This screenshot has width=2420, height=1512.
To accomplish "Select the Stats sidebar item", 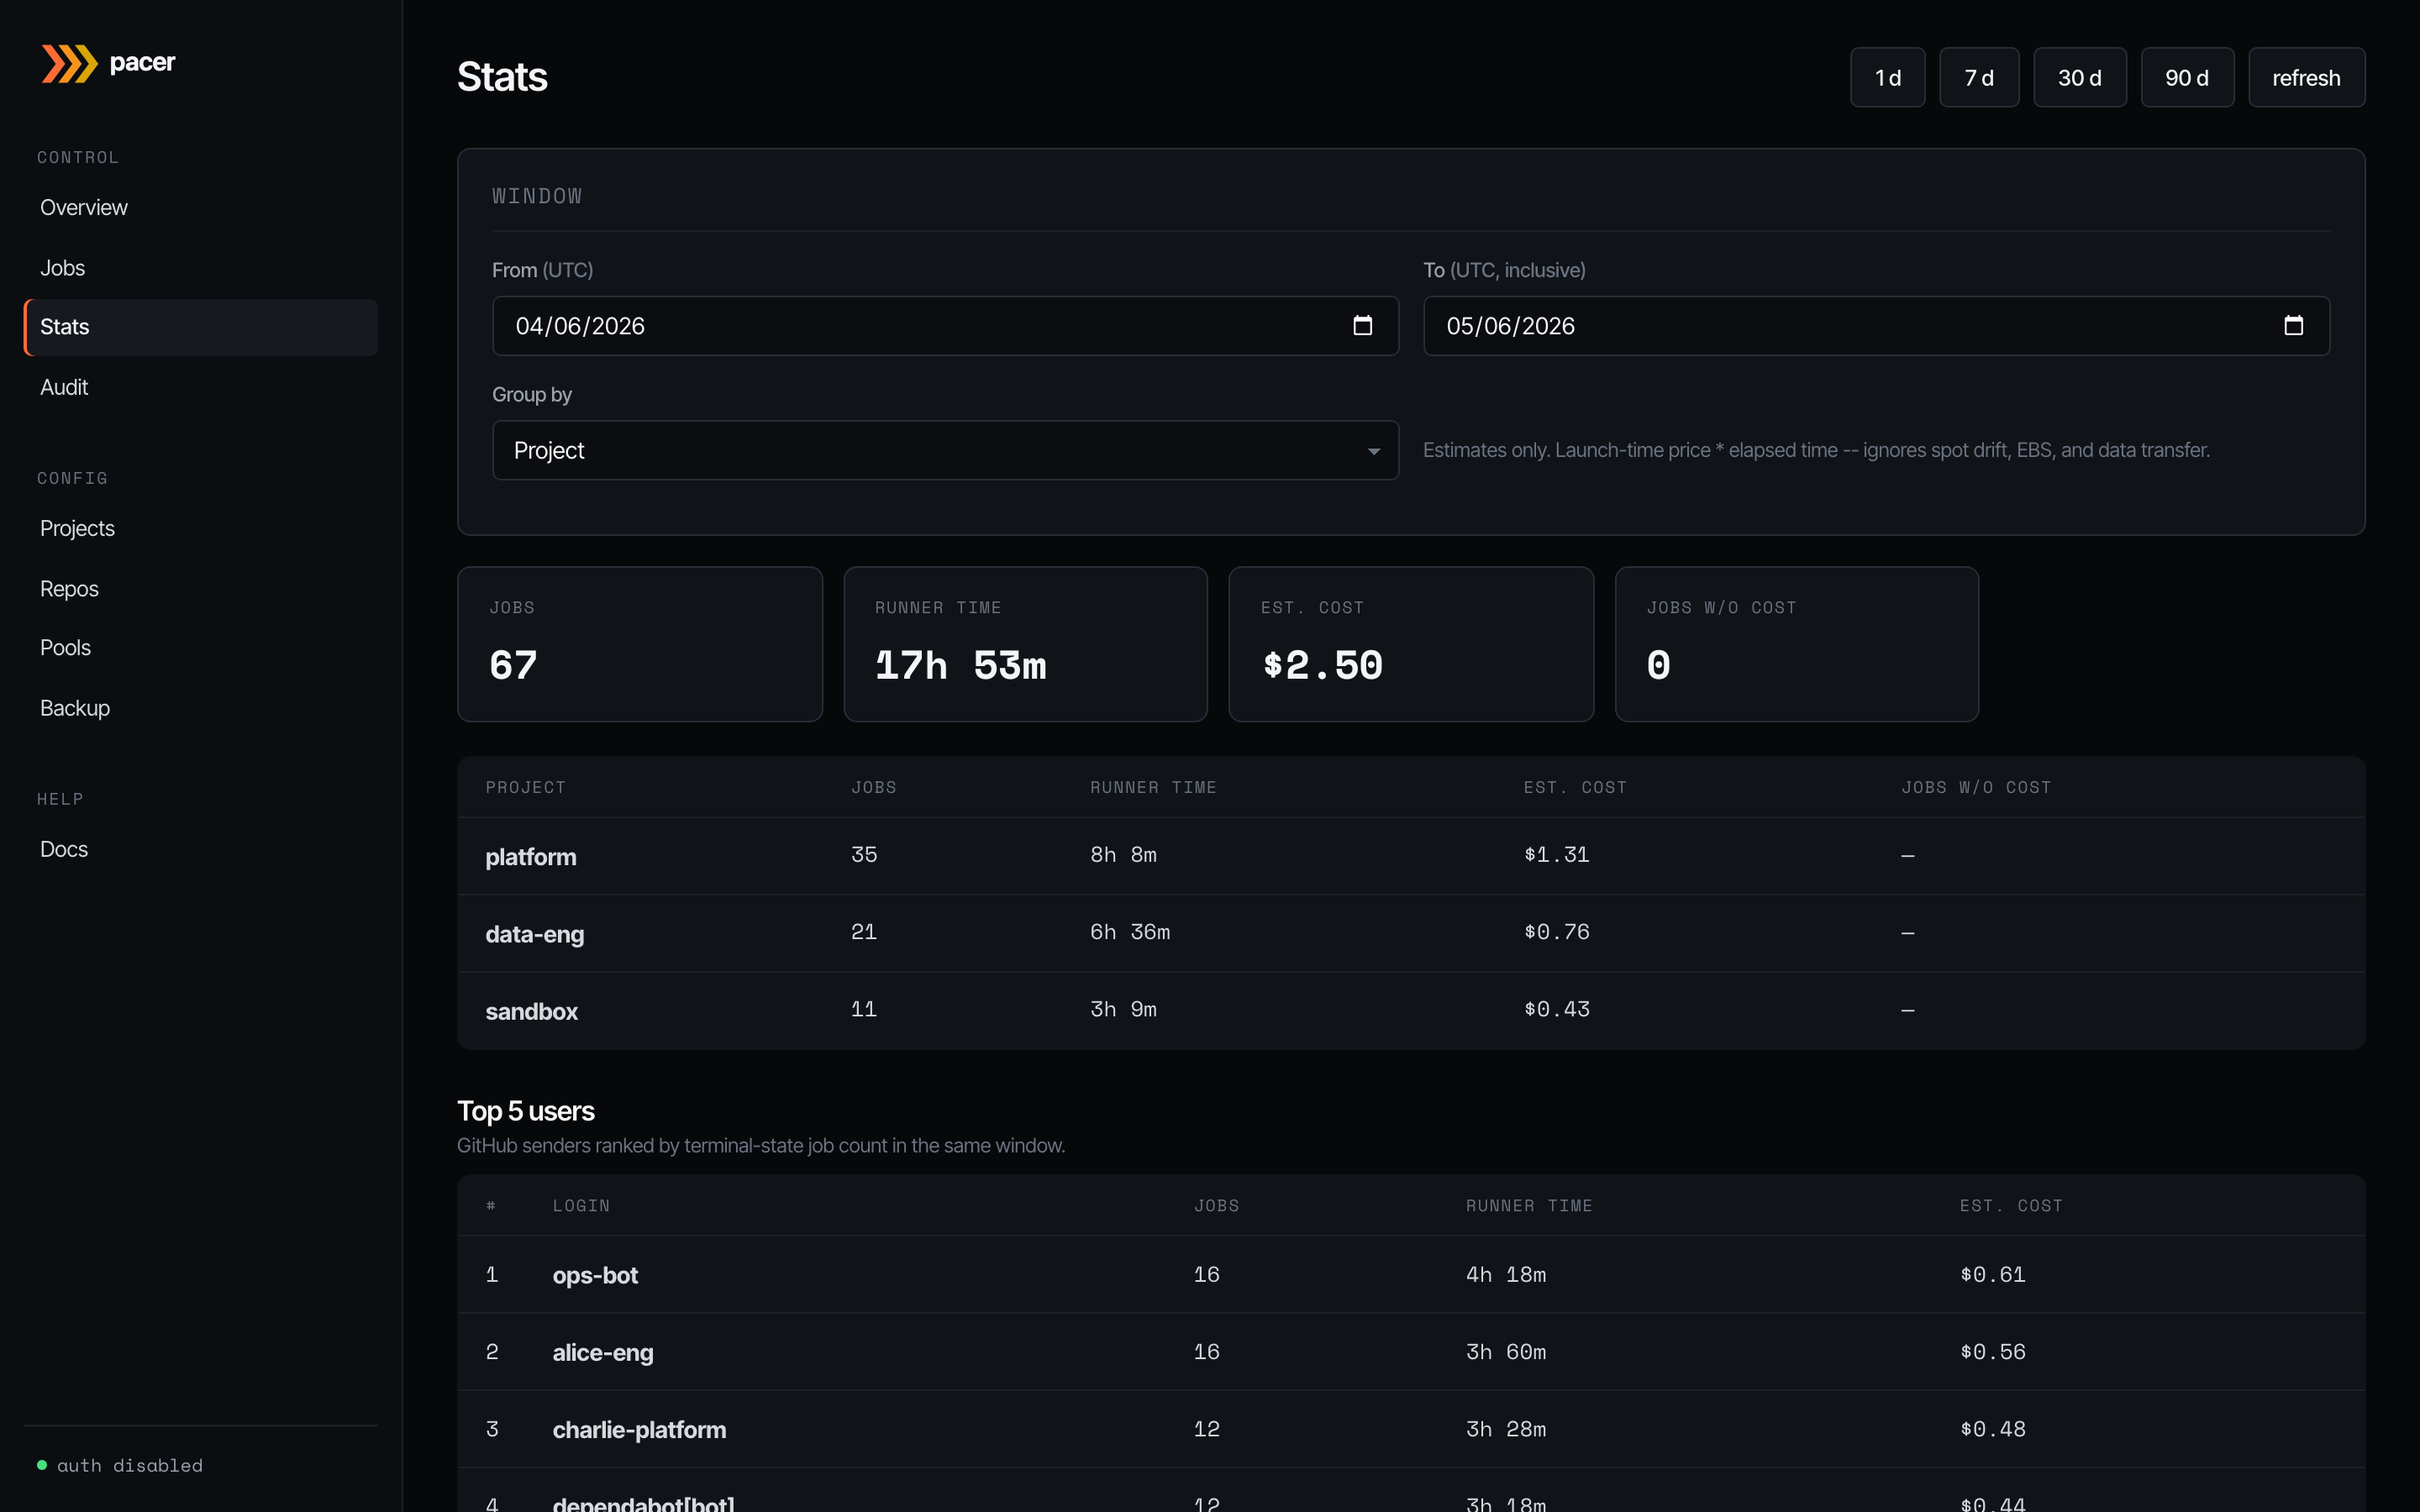I will (201, 327).
